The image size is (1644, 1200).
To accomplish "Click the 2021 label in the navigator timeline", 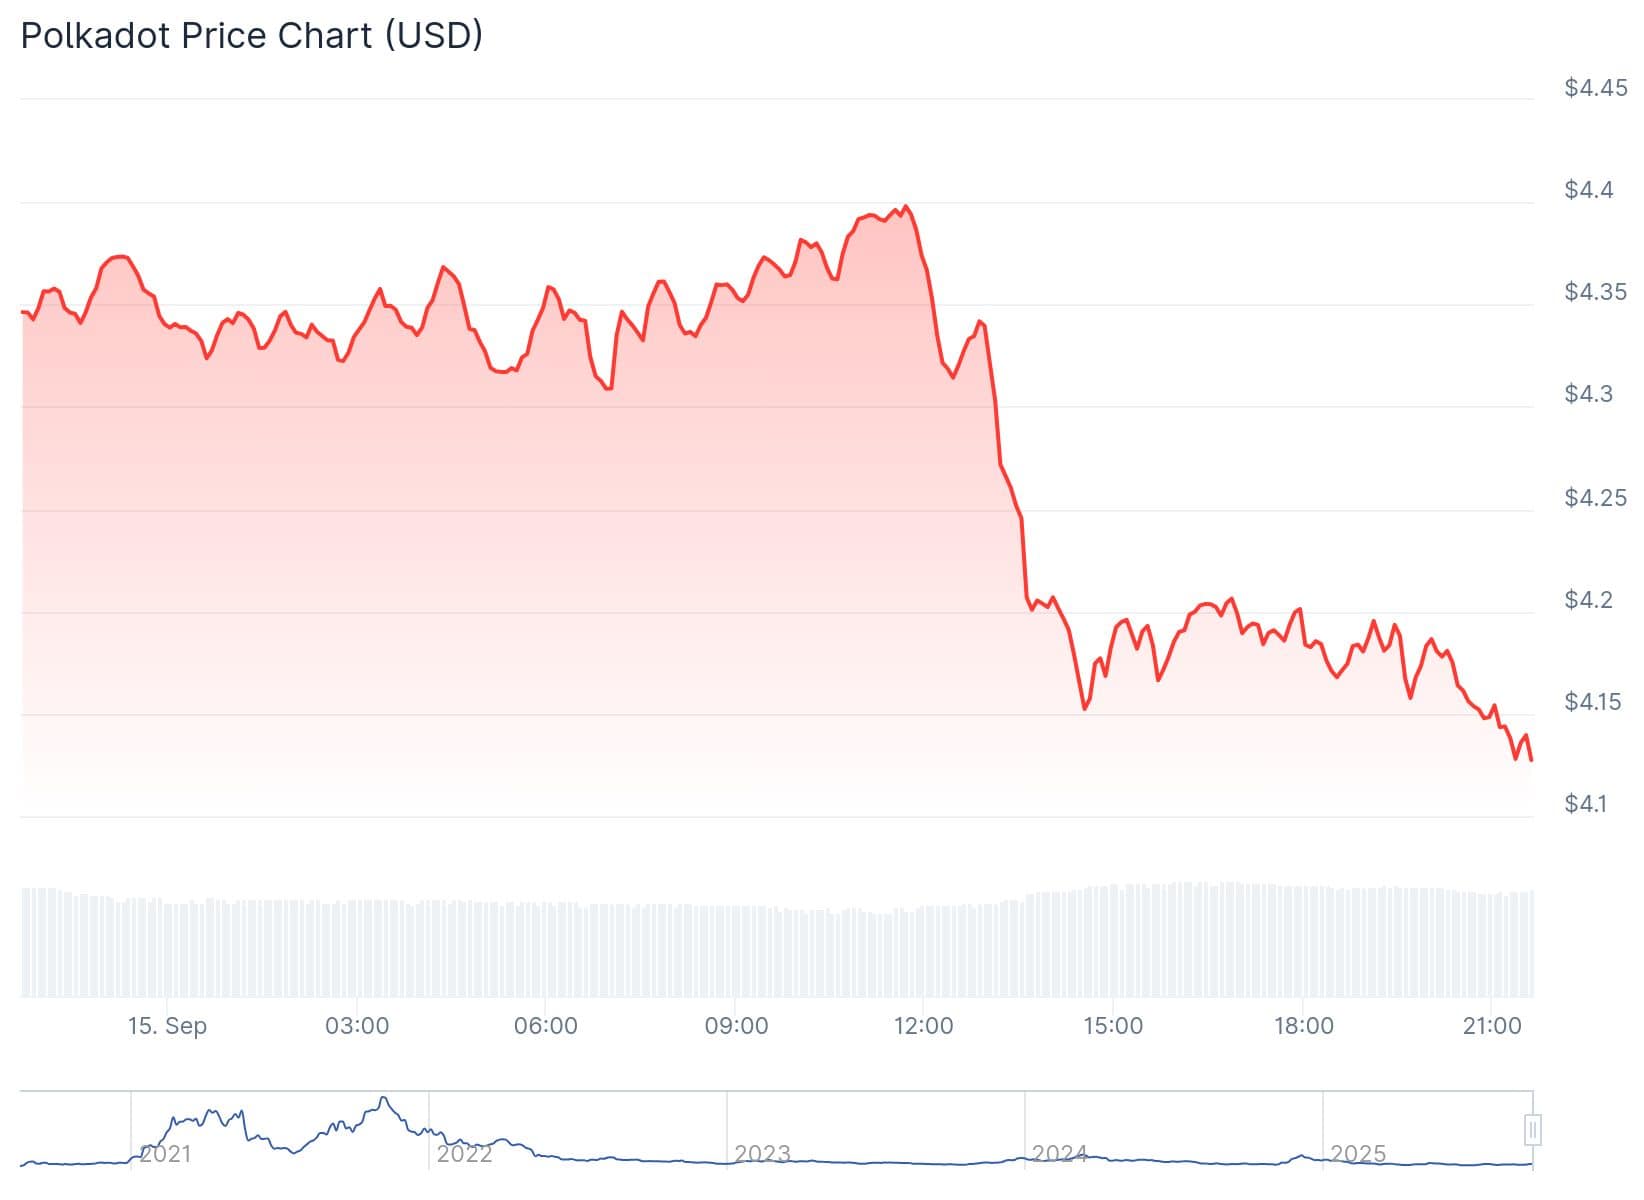I will 165,1154.
